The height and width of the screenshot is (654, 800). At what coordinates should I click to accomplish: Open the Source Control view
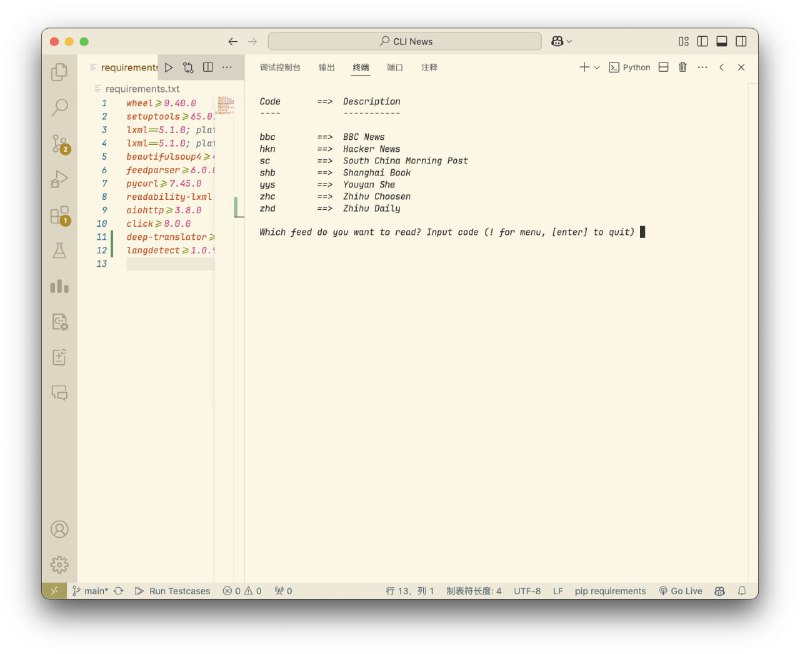[60, 144]
